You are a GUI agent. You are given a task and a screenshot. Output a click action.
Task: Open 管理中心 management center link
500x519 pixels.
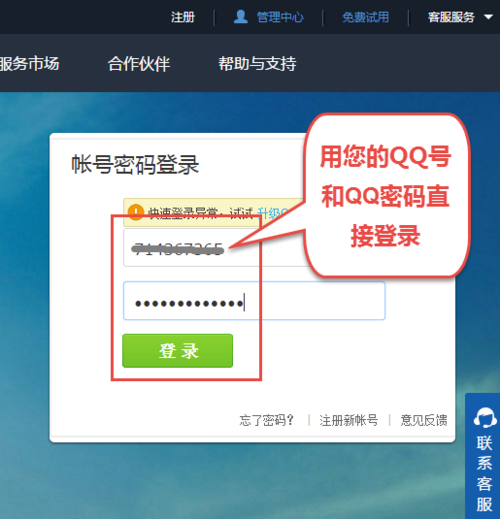(280, 17)
